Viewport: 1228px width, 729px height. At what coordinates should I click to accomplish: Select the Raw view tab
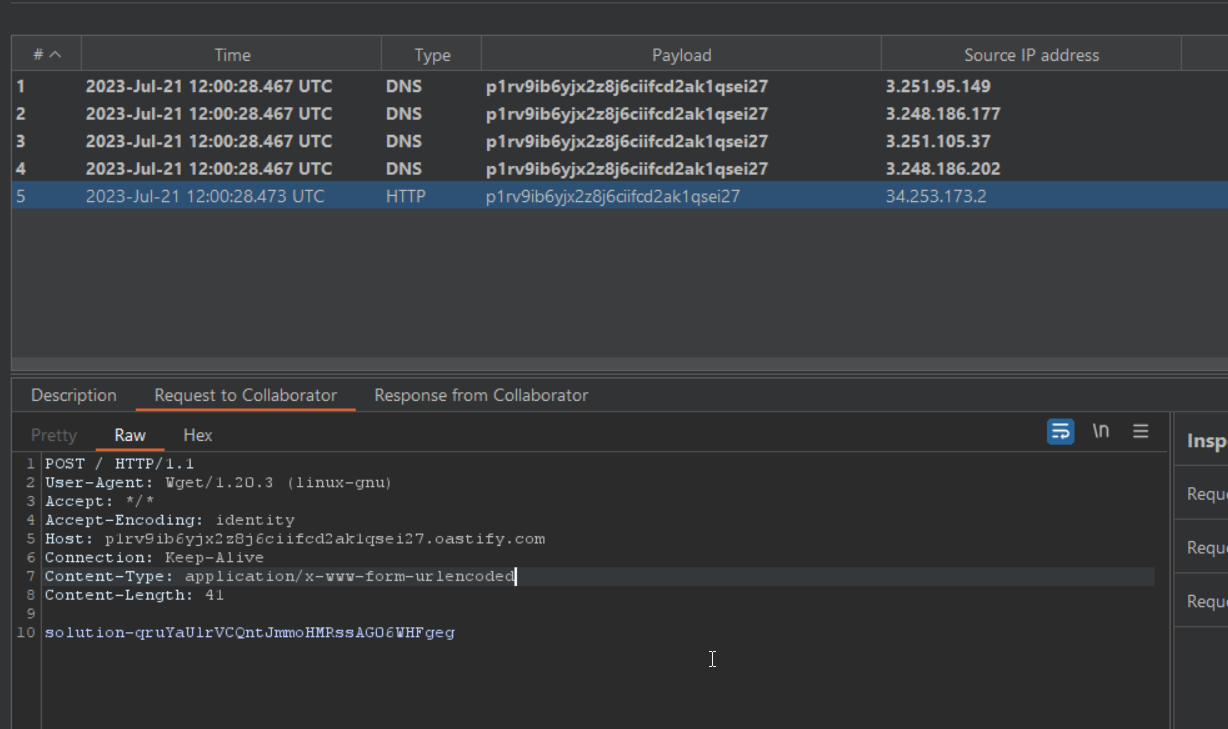point(130,435)
